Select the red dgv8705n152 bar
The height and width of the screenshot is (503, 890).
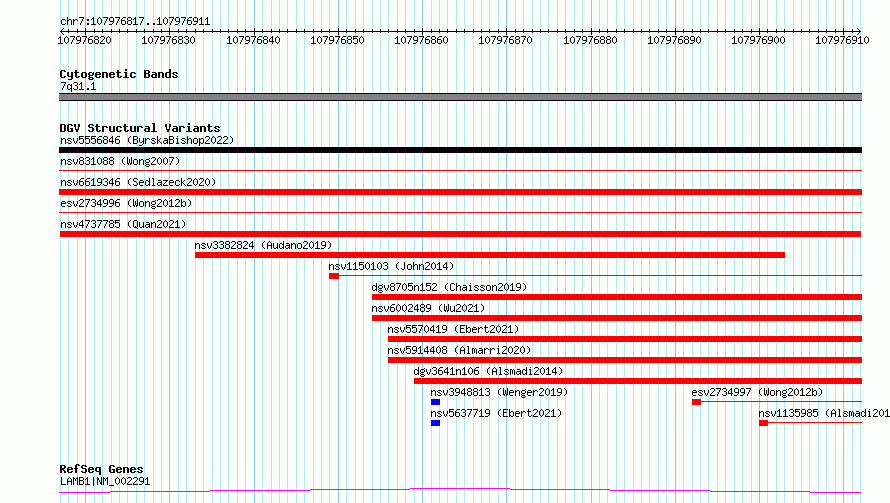tap(617, 297)
